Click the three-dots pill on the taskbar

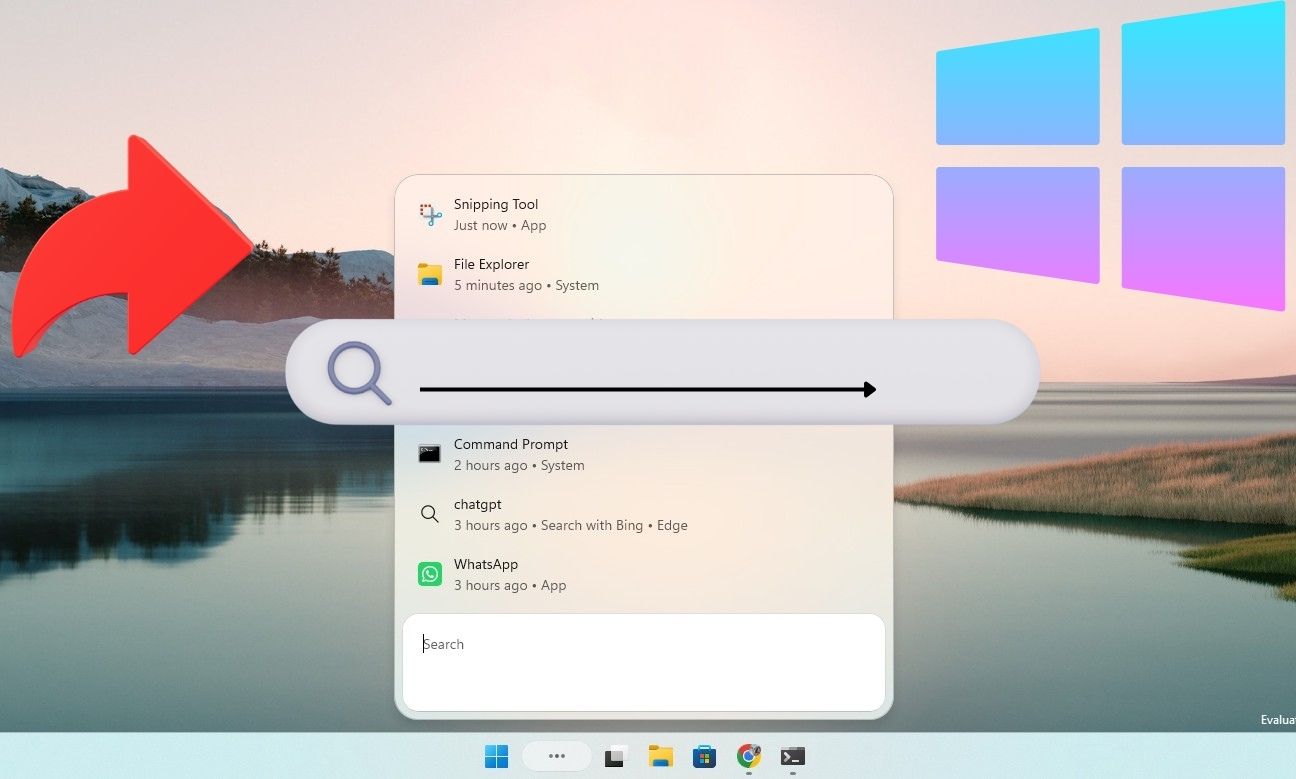click(558, 756)
